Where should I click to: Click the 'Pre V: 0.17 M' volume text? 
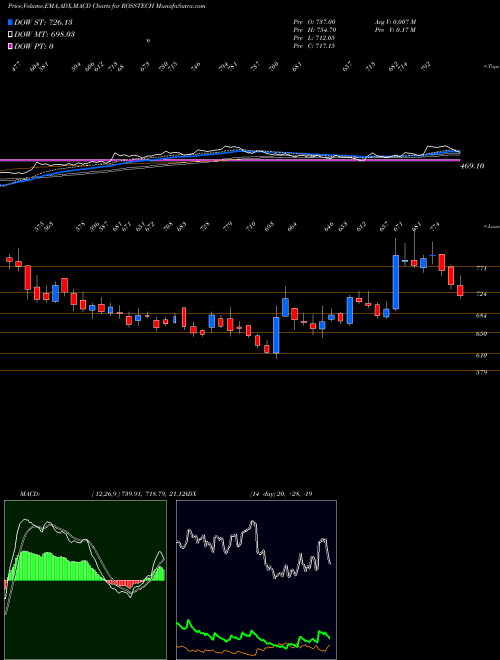pos(394,30)
